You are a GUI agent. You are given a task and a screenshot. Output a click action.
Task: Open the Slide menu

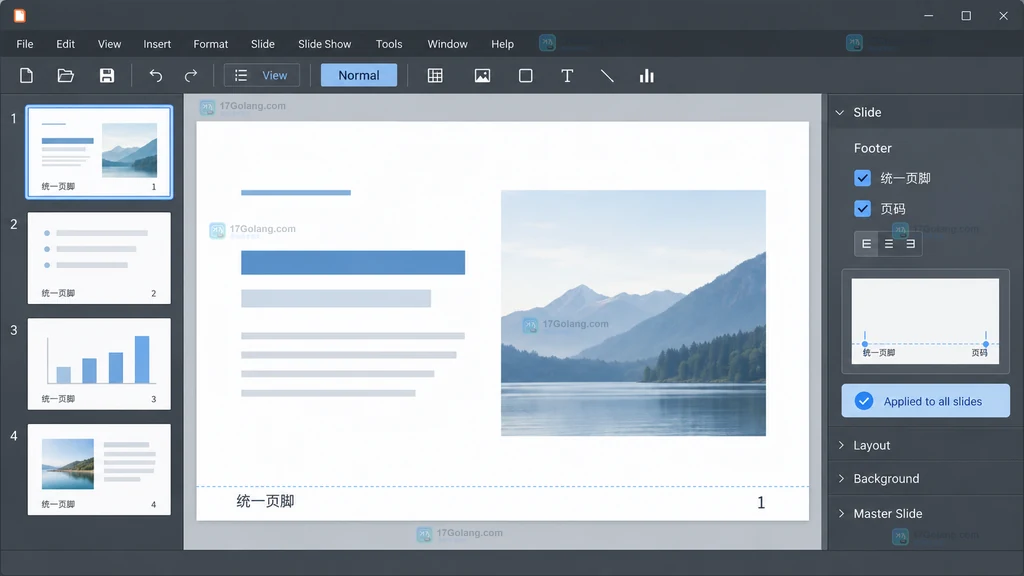point(263,44)
